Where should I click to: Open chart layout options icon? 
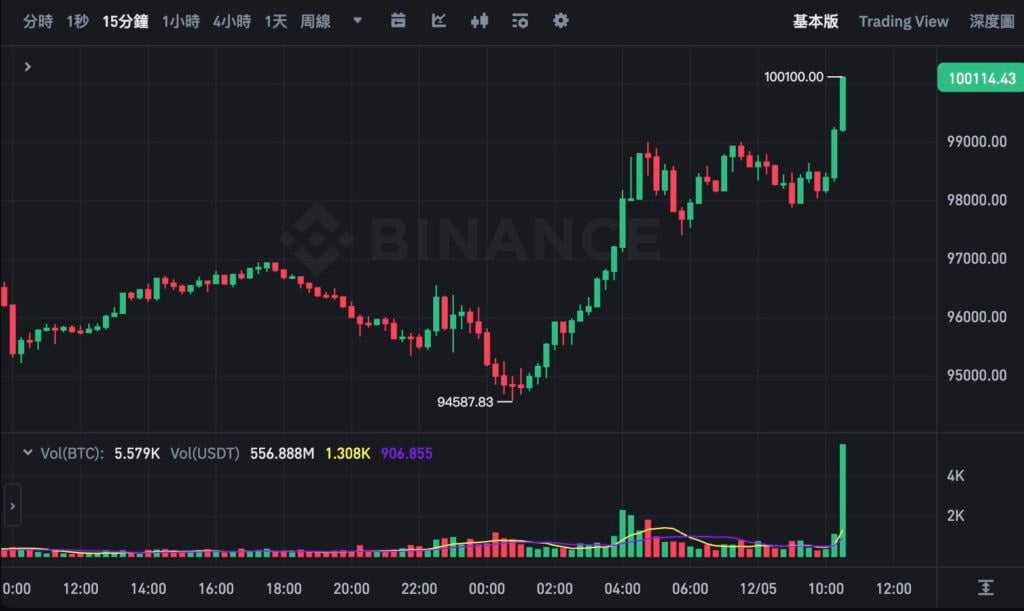pyautogui.click(x=519, y=21)
